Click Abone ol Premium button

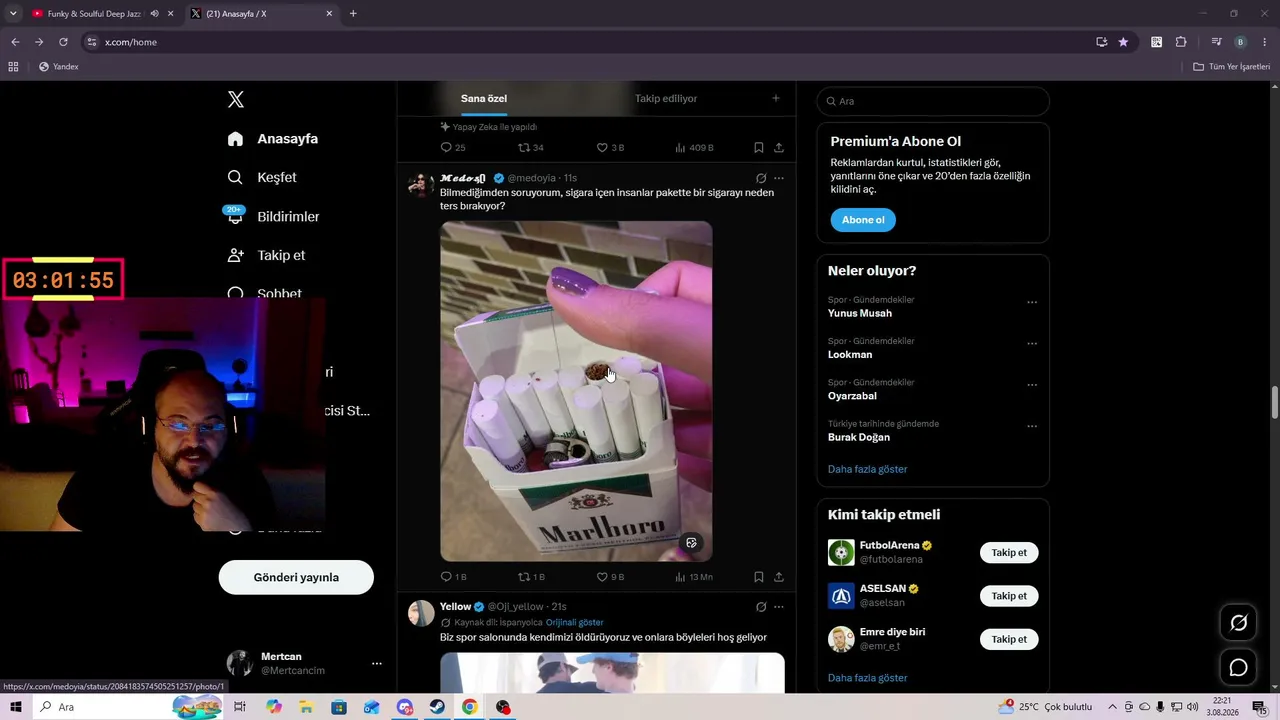click(x=863, y=220)
